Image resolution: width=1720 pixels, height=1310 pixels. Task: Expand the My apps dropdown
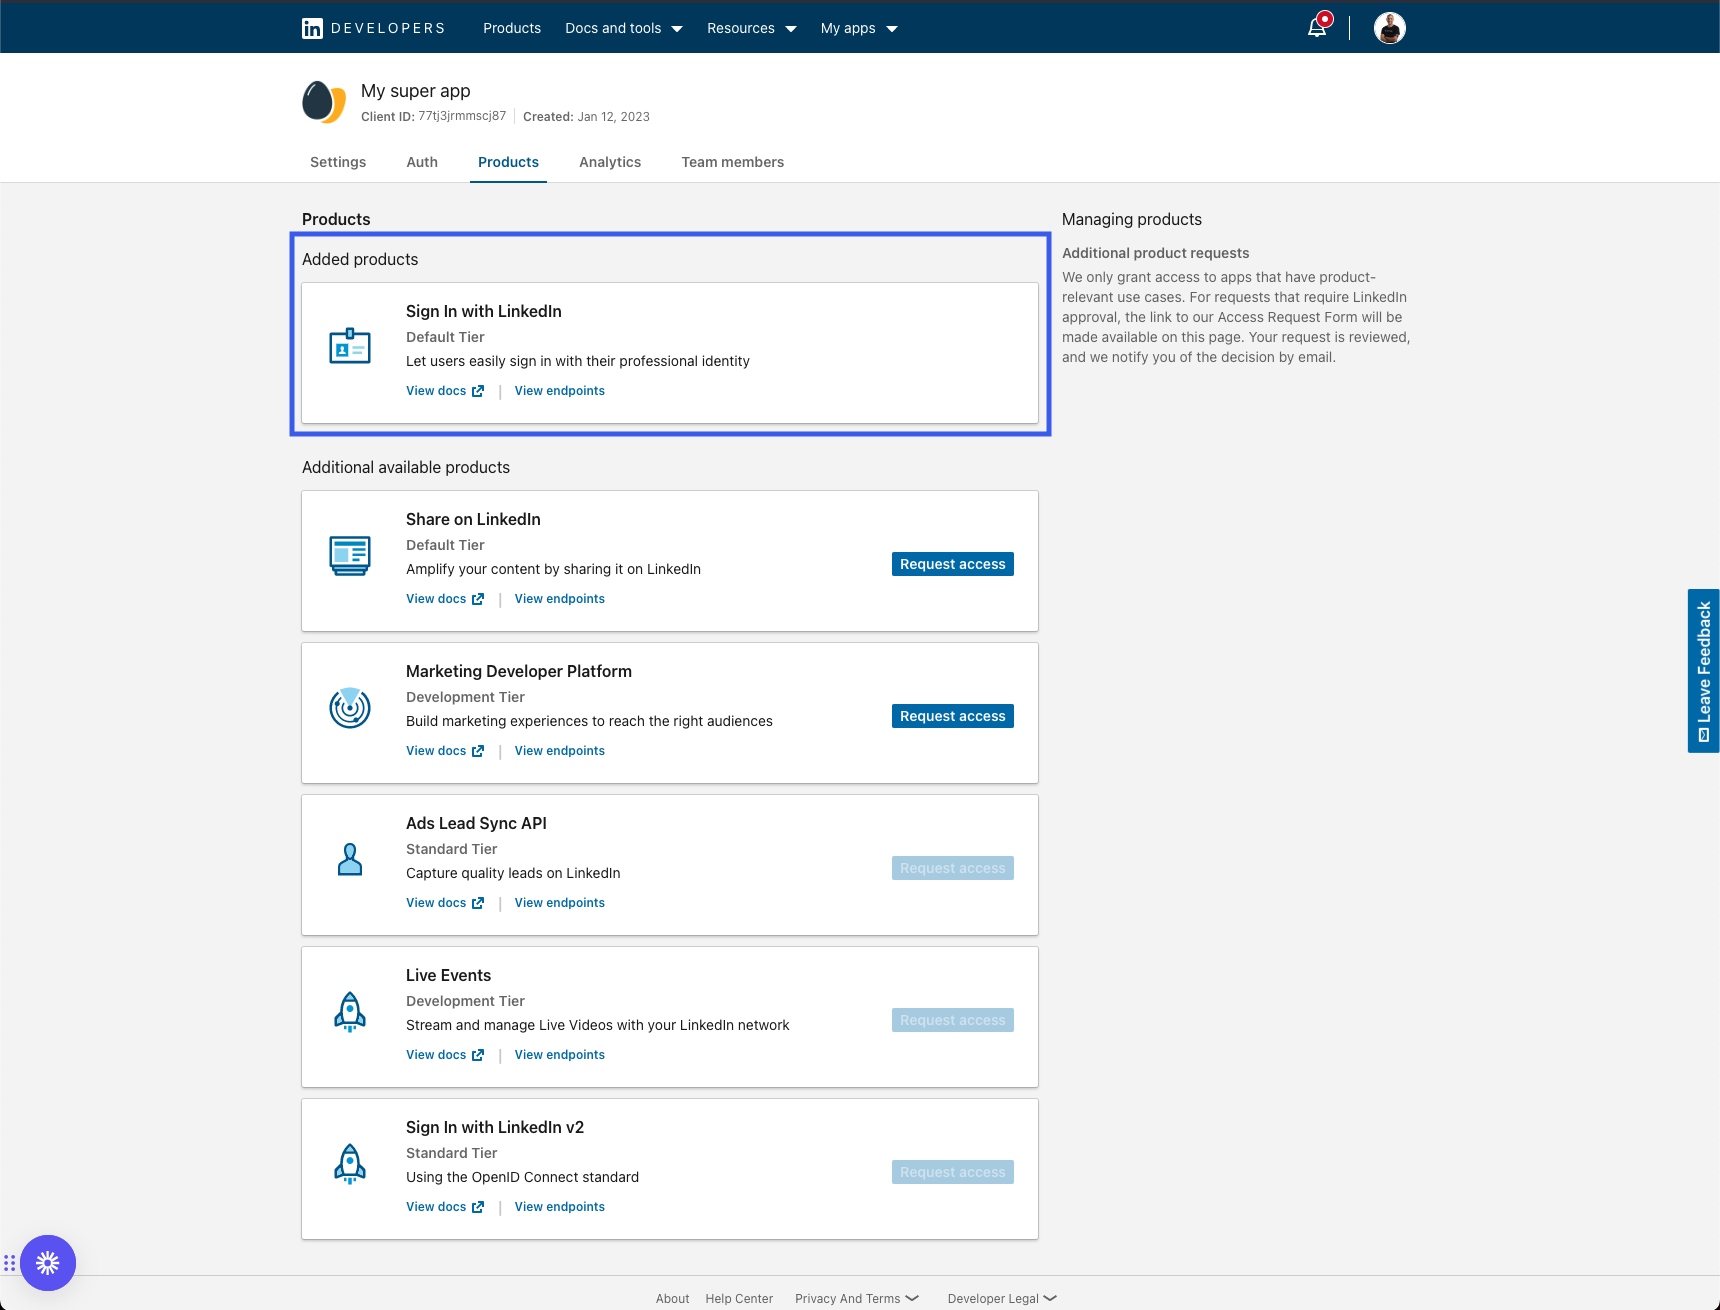tap(859, 28)
